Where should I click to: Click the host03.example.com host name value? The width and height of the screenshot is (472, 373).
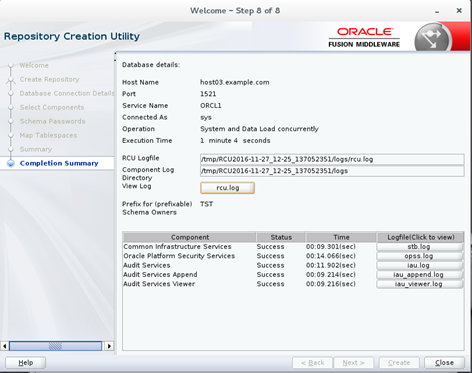235,82
